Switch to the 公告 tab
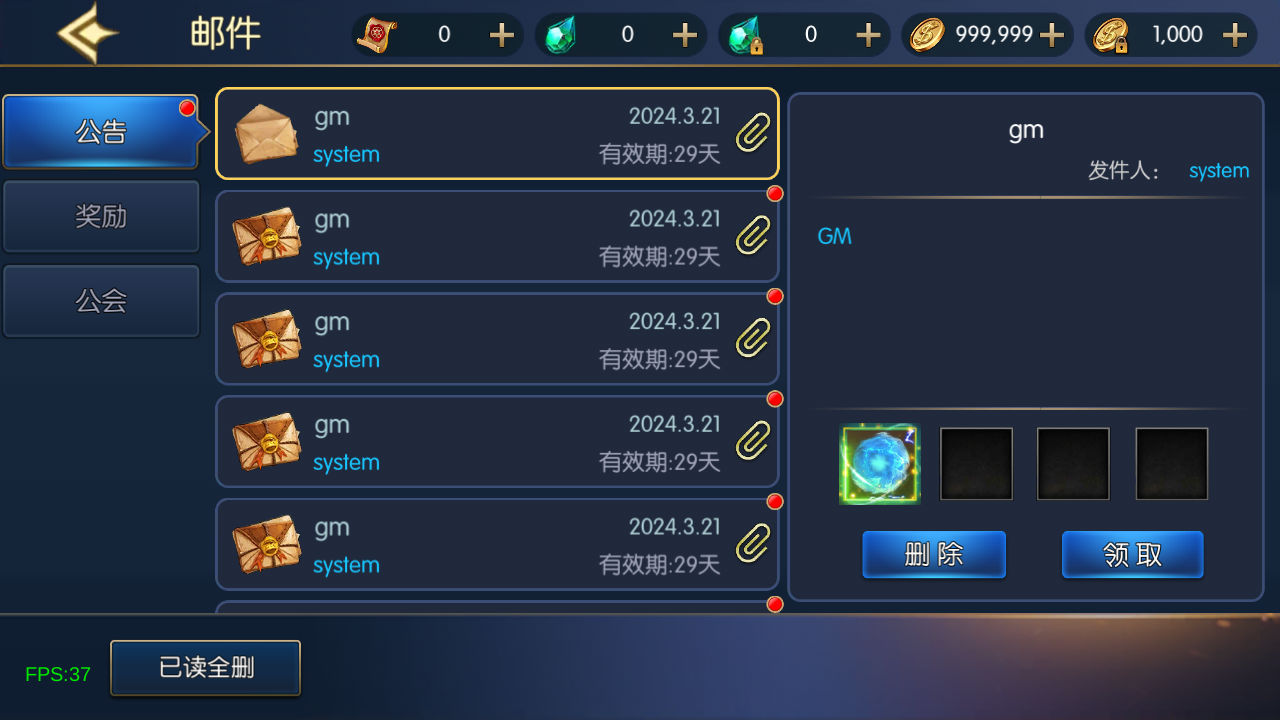Screen dimensions: 1280x720 pos(101,131)
